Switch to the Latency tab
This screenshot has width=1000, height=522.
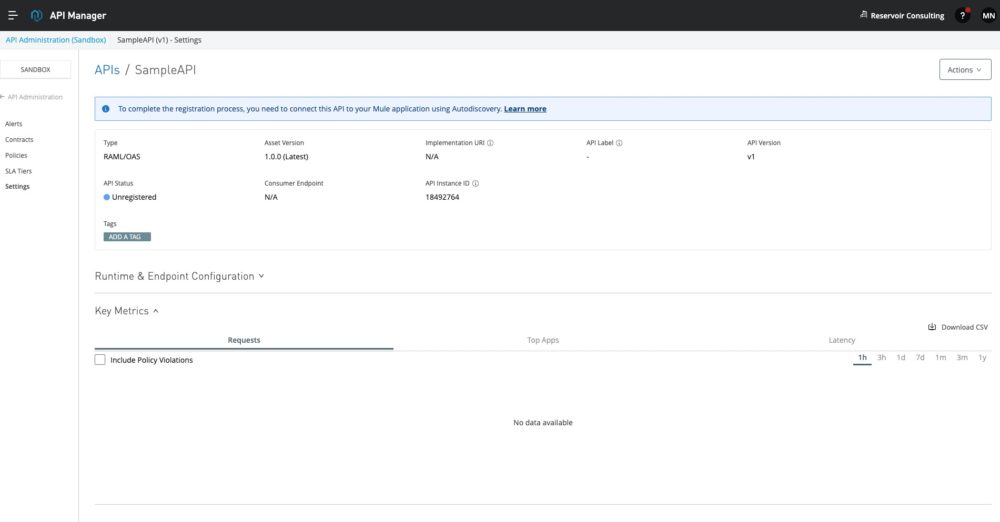842,340
